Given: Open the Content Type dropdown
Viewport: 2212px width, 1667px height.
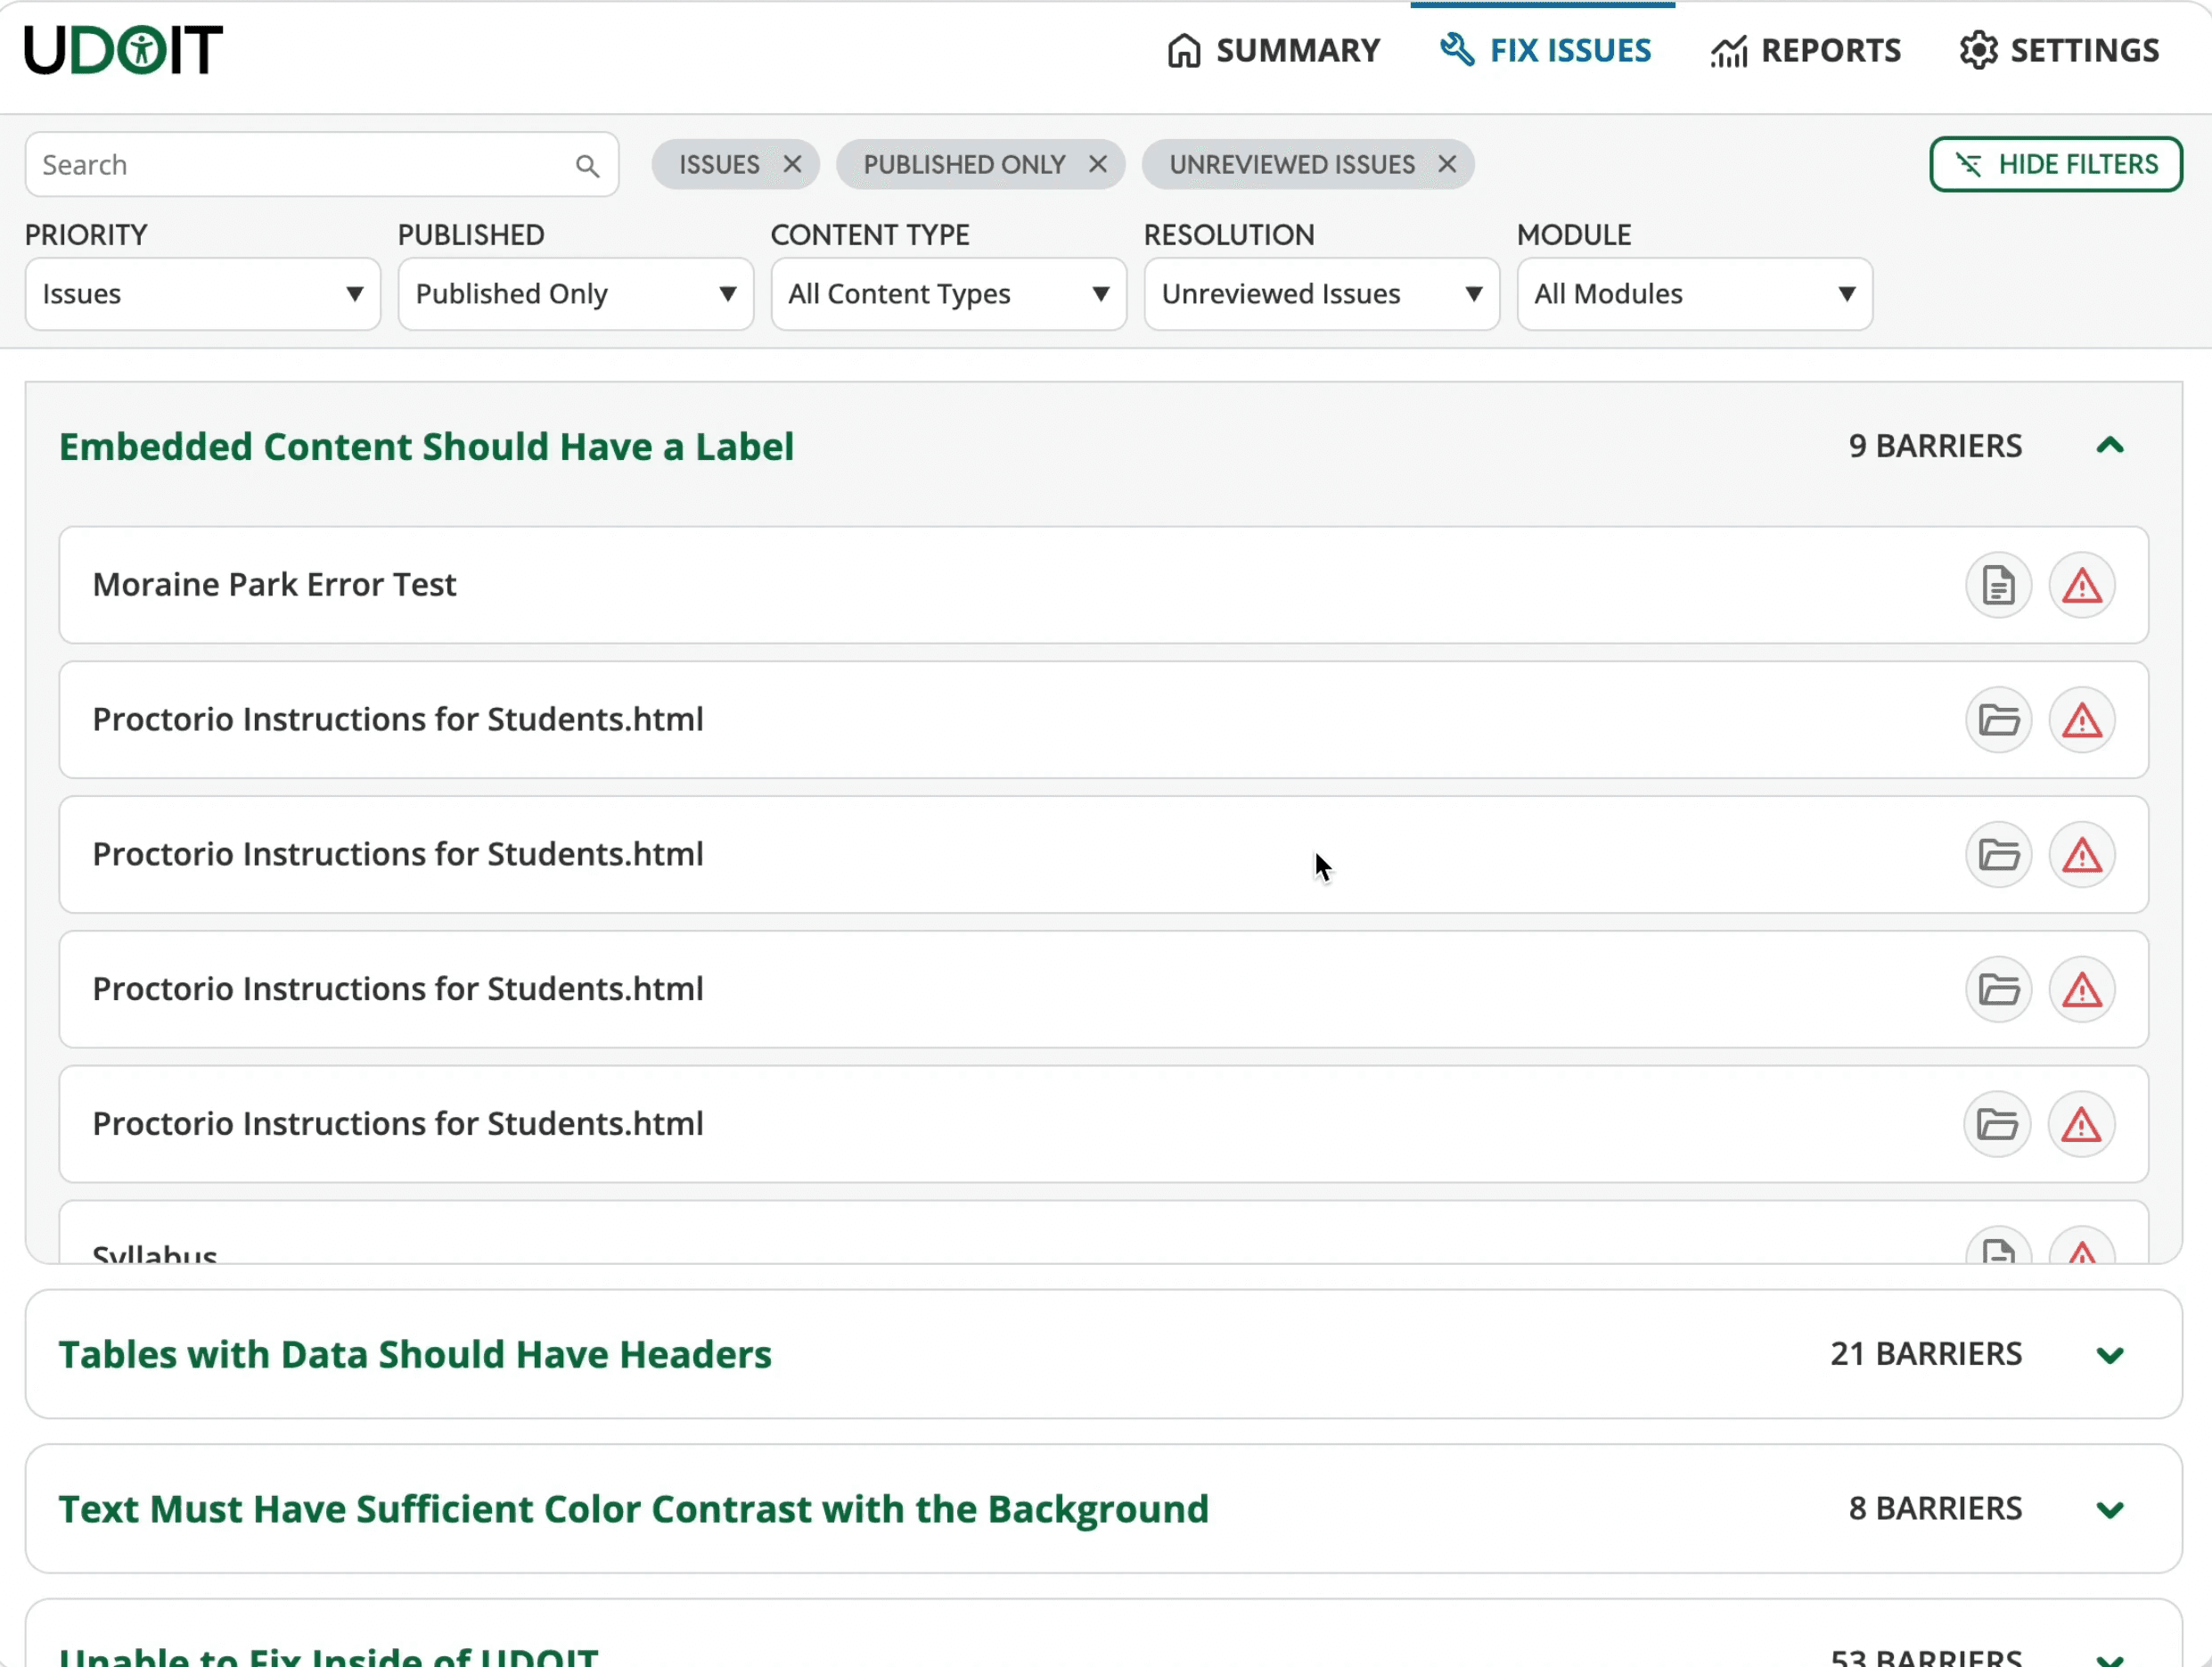Looking at the screenshot, I should 947,294.
